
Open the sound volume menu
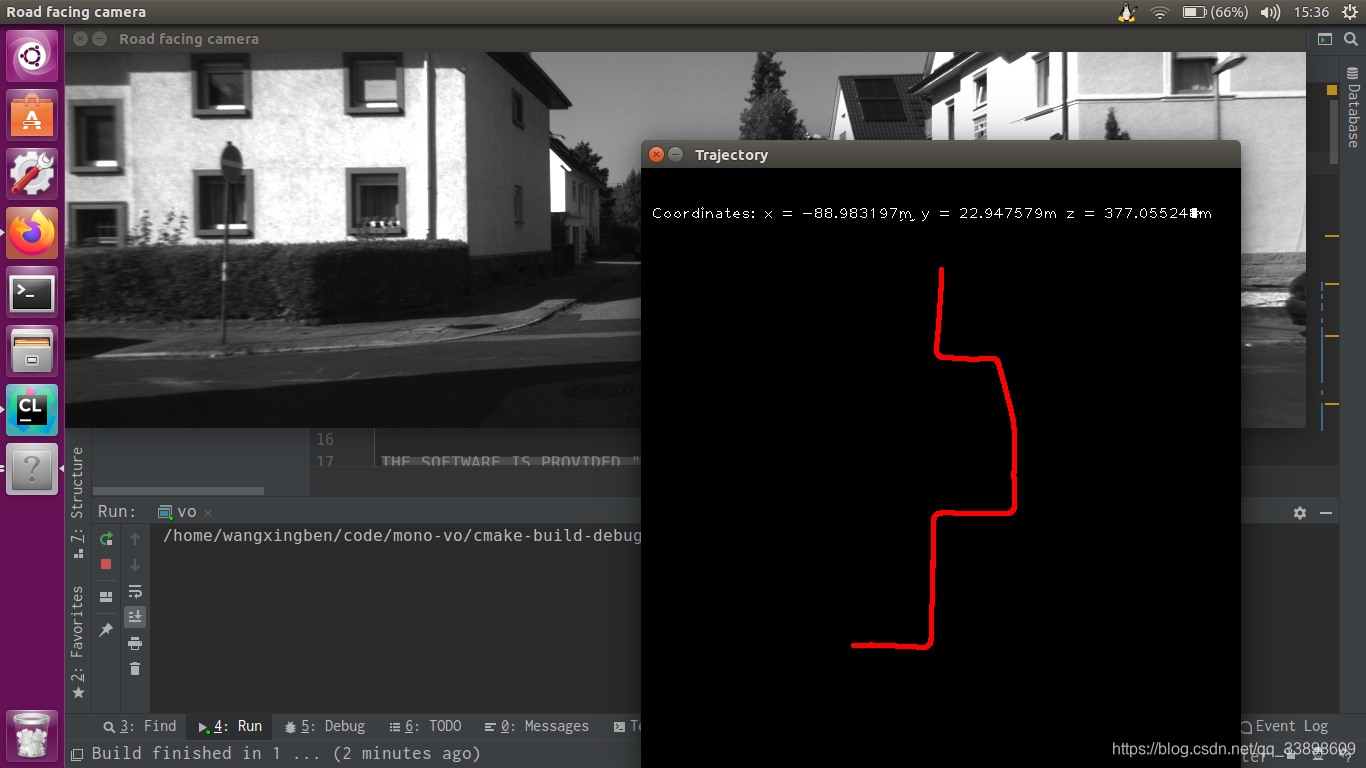tap(1271, 12)
